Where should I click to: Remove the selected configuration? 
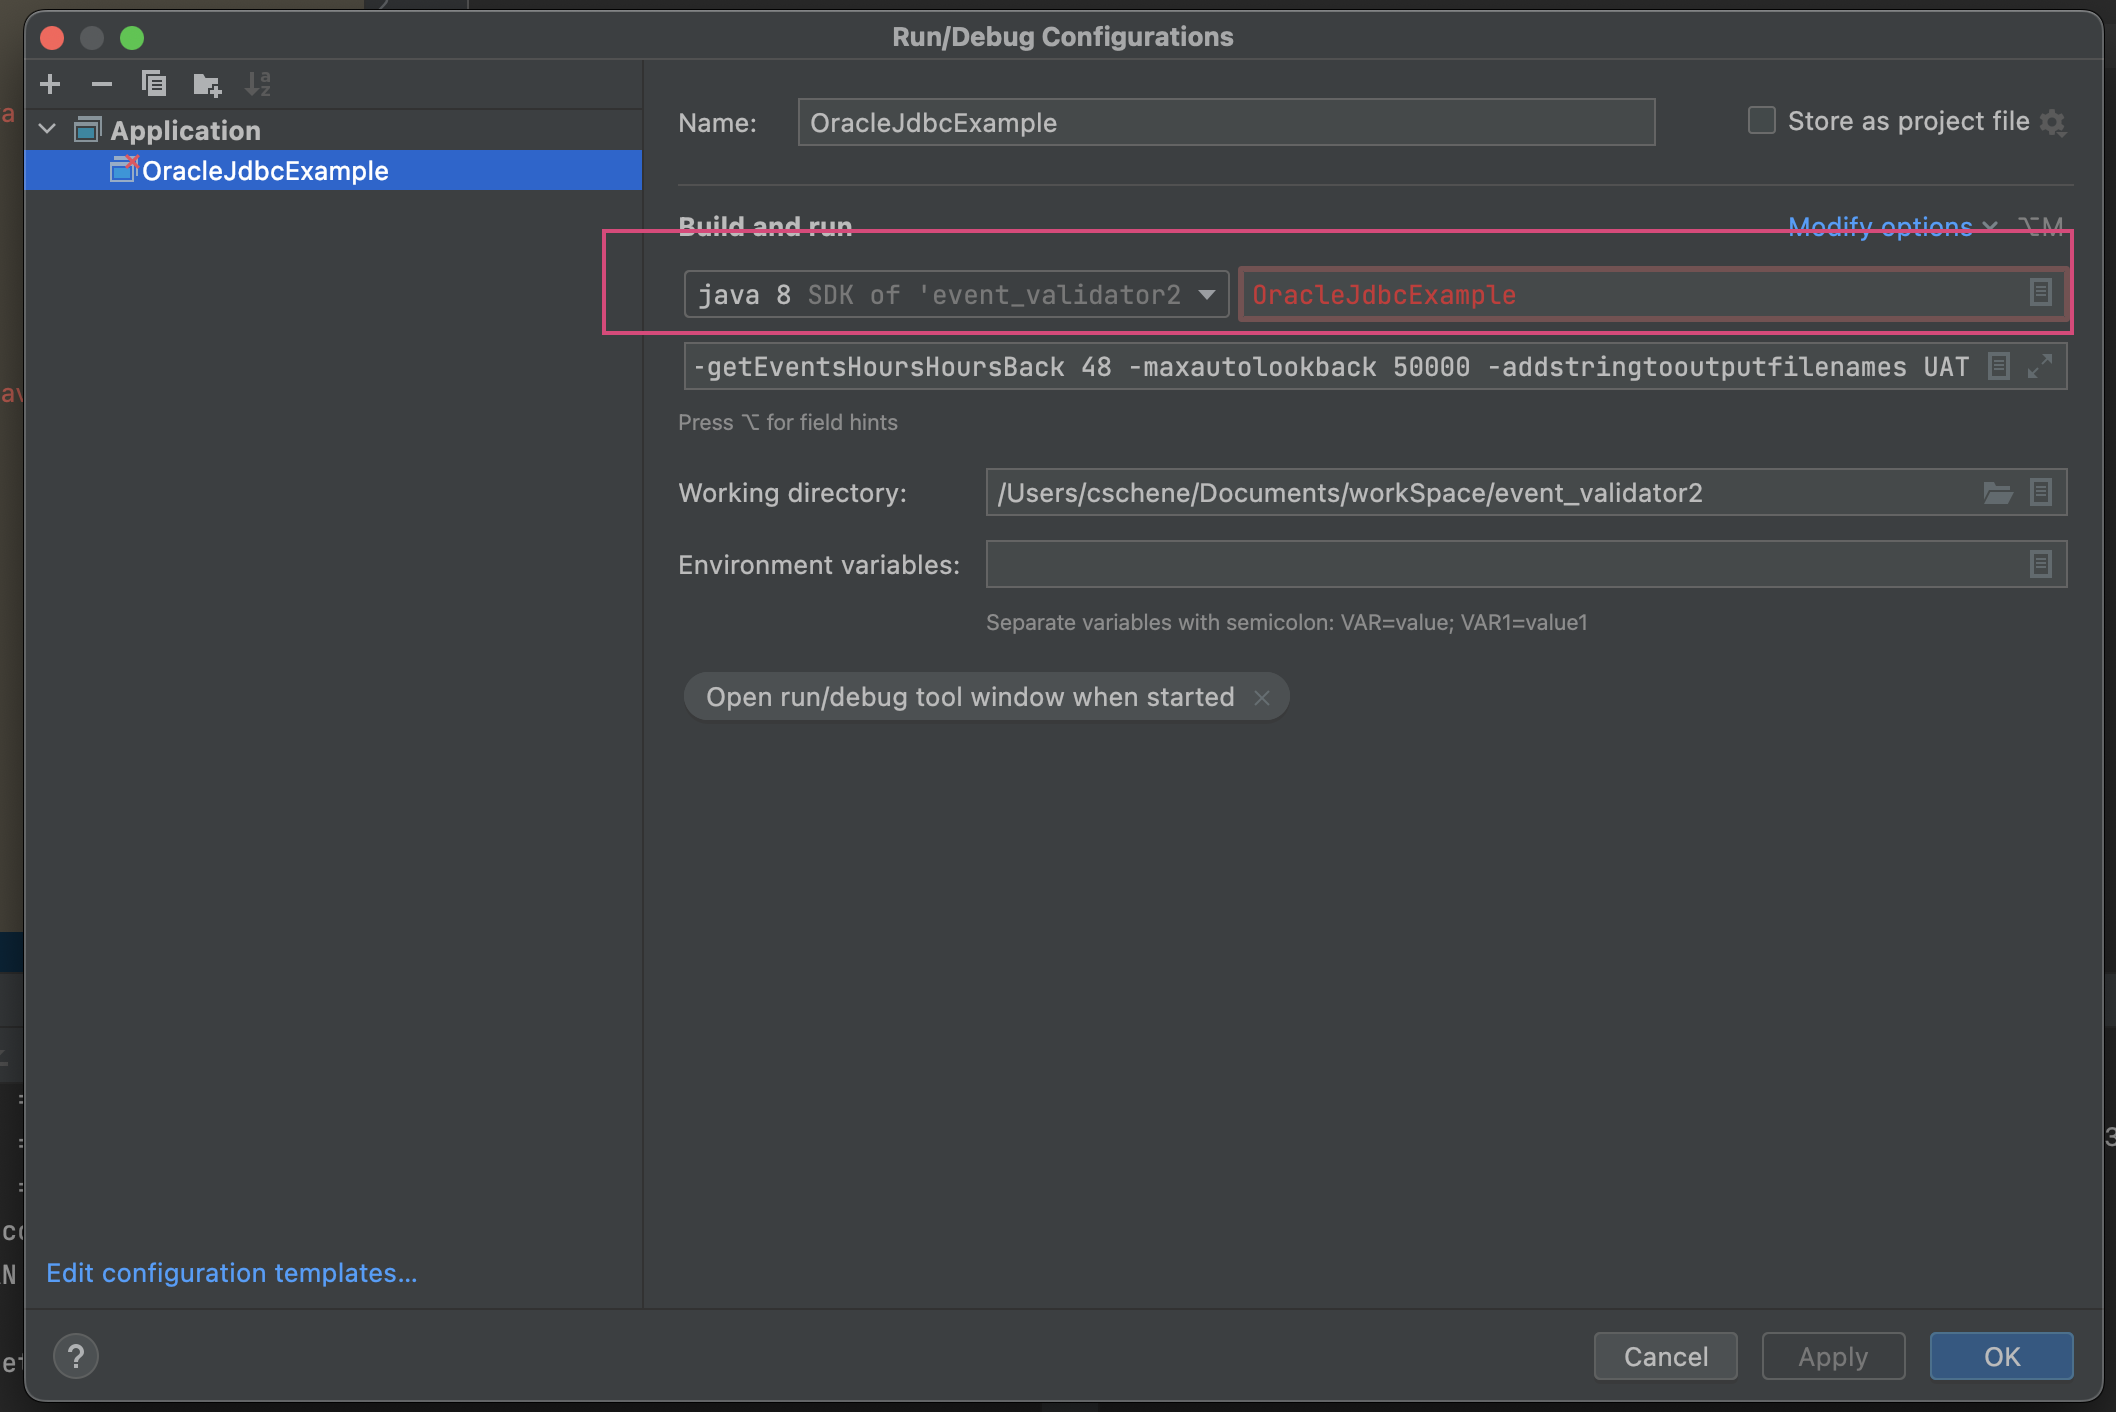101,84
